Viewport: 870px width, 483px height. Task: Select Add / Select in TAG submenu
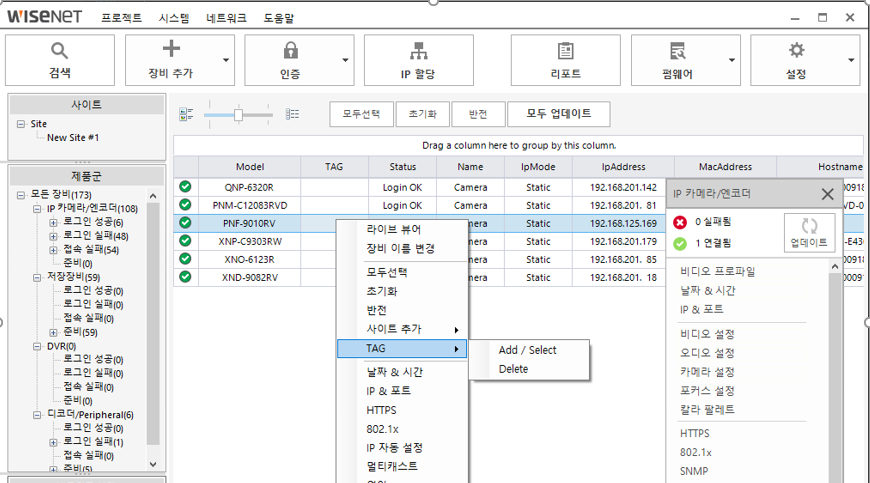529,350
